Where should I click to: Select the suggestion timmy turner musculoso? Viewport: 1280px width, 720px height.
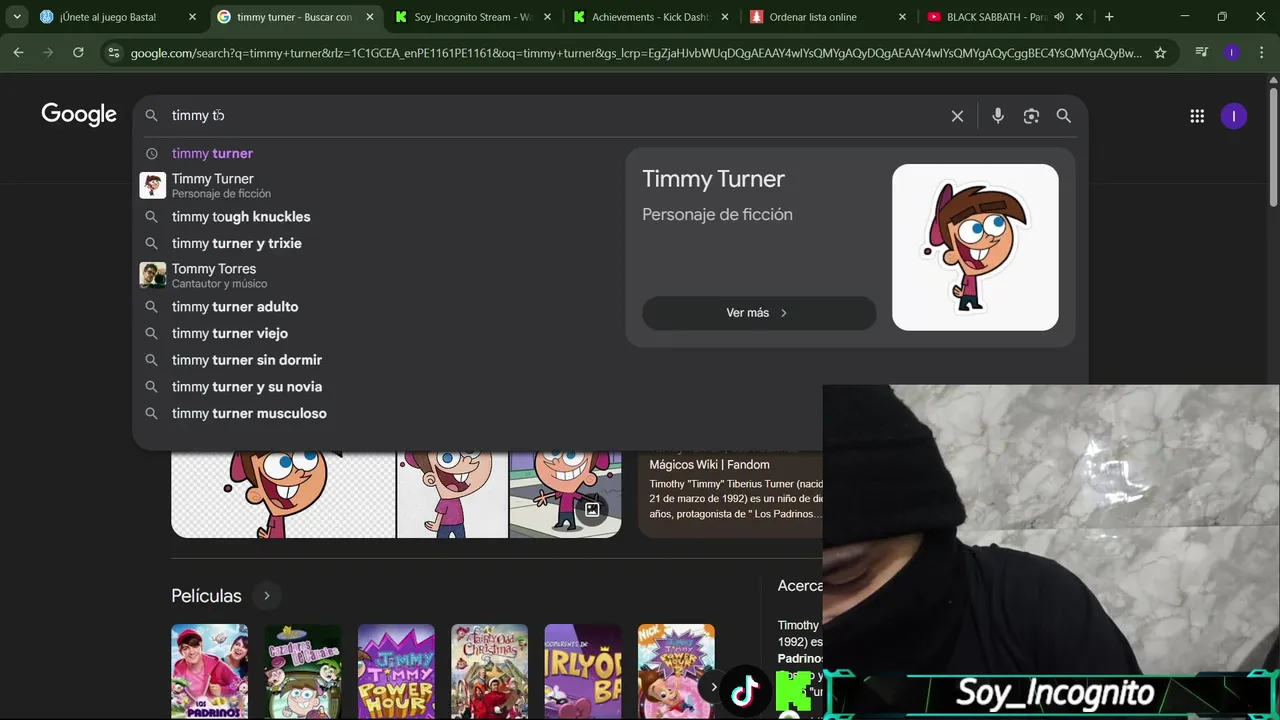click(249, 413)
